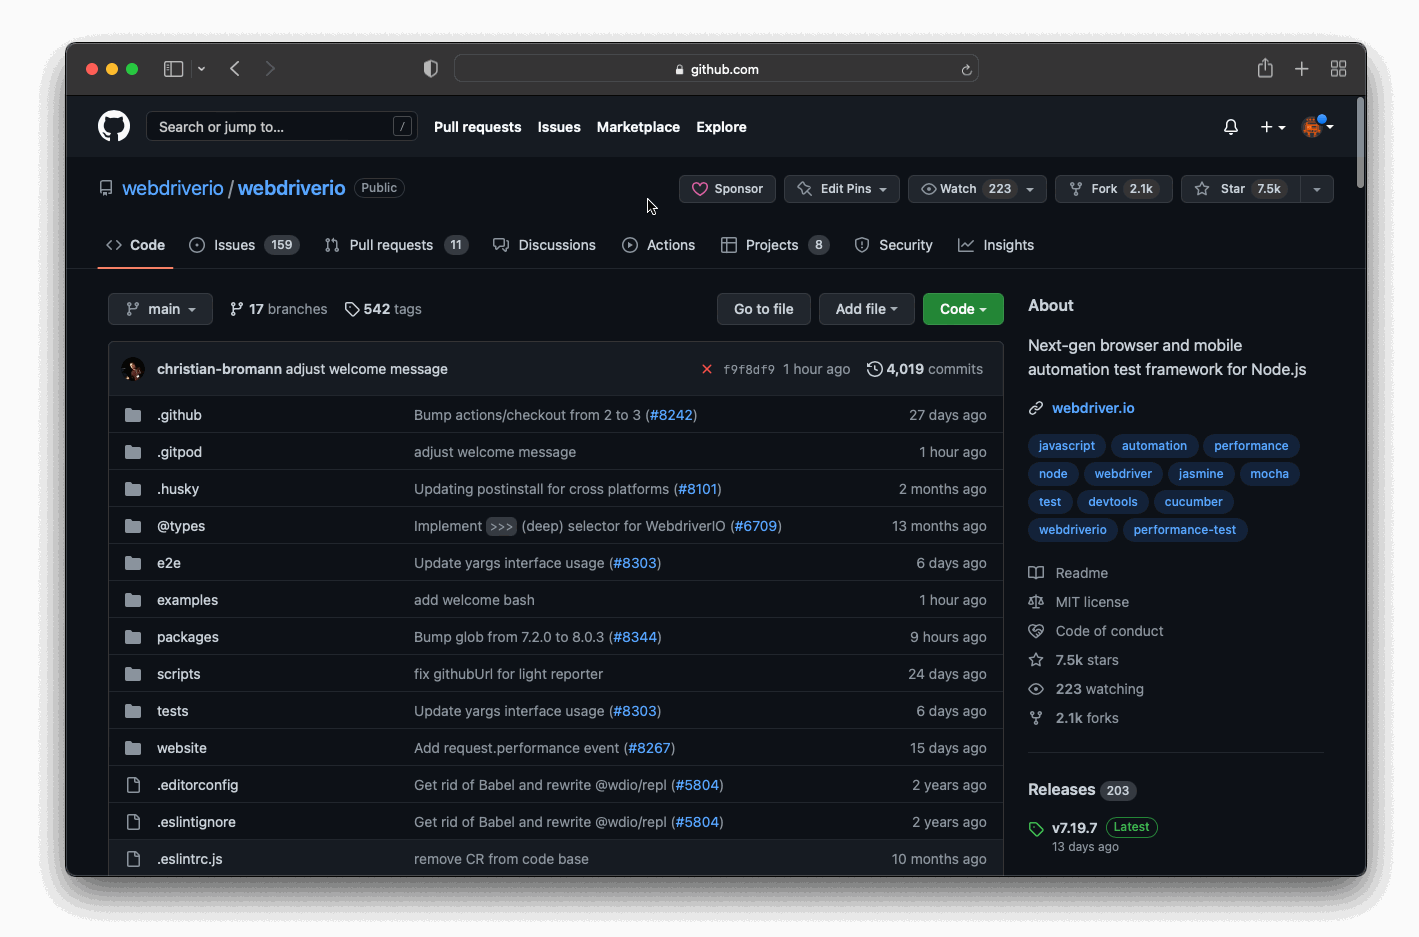Open the main branch selector
Screen dimensions: 1419x937
160,309
